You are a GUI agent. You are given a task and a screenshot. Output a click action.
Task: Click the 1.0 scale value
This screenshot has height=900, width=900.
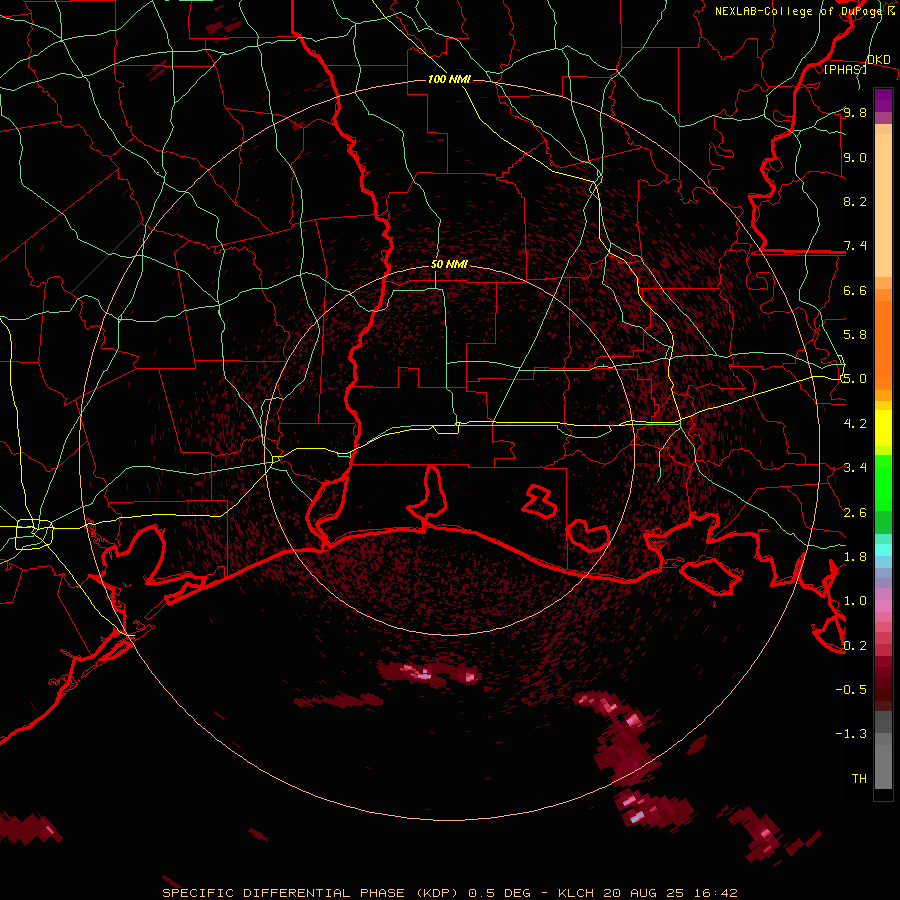[855, 601]
